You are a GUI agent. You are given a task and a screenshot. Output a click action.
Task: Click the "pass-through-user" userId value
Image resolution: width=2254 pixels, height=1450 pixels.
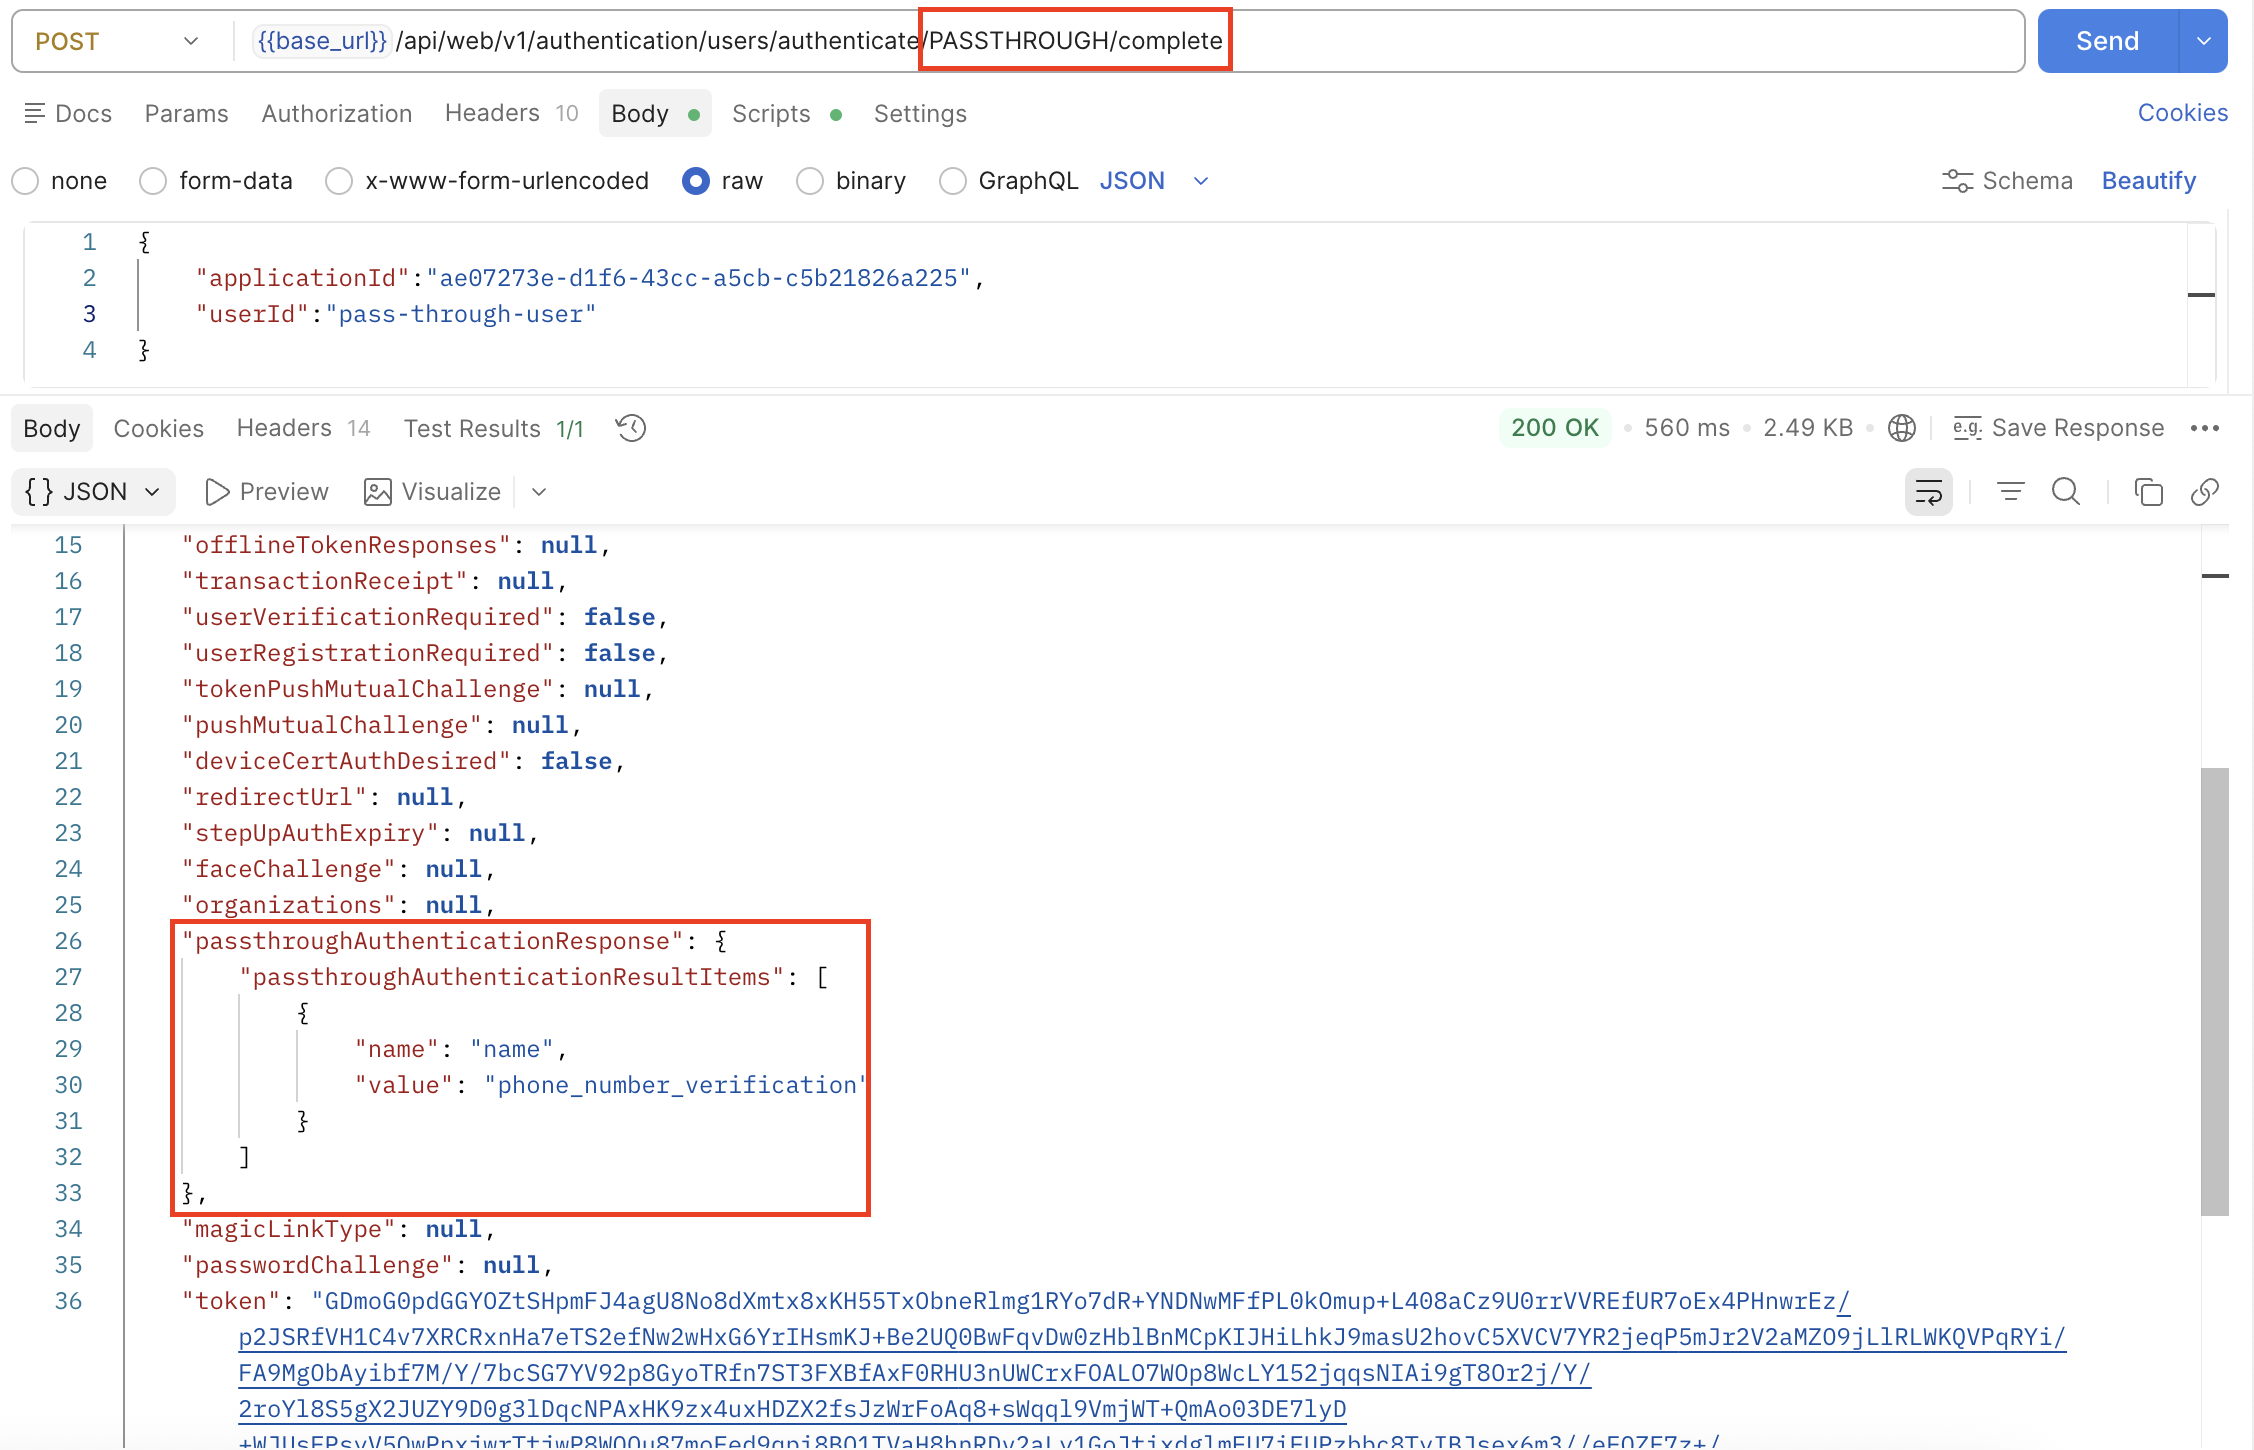click(x=461, y=314)
